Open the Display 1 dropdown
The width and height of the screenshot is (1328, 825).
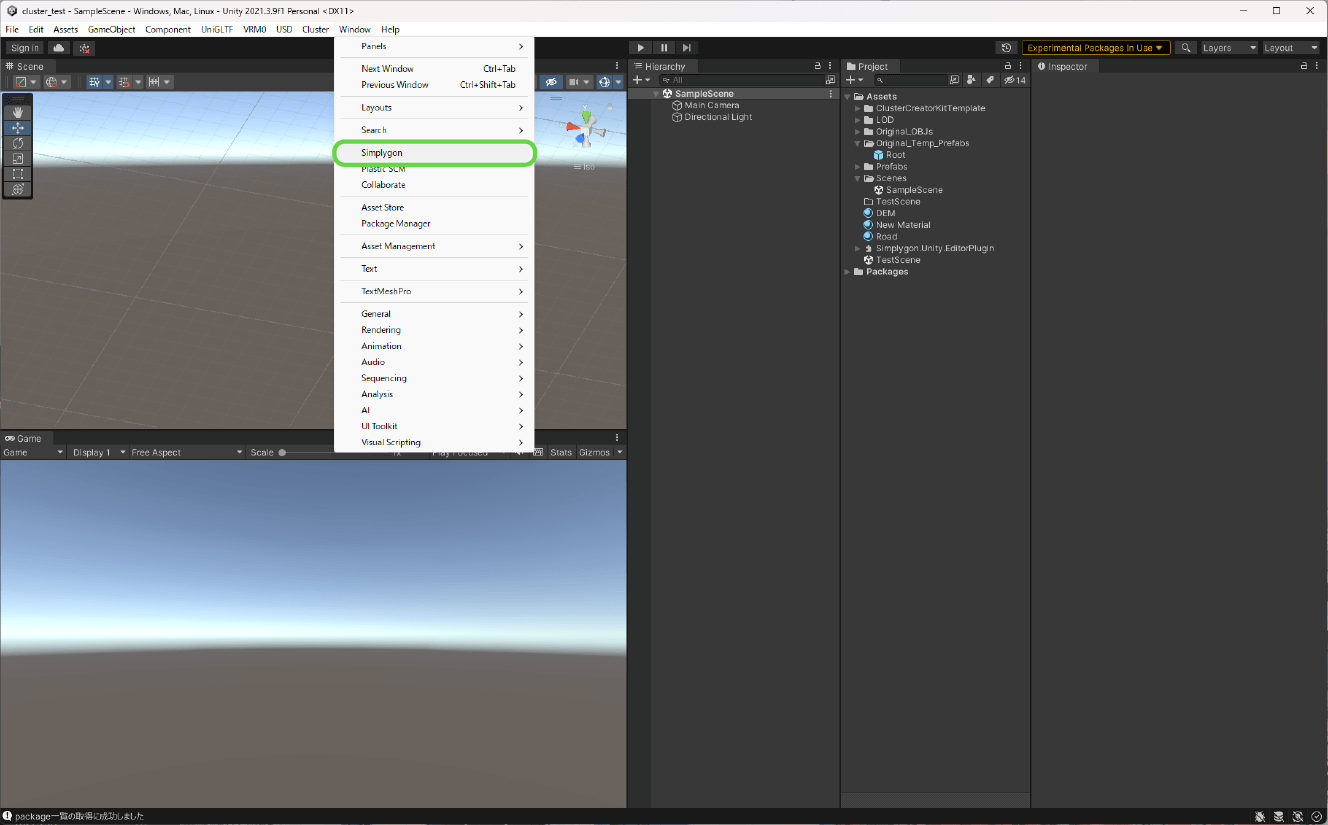tap(97, 453)
